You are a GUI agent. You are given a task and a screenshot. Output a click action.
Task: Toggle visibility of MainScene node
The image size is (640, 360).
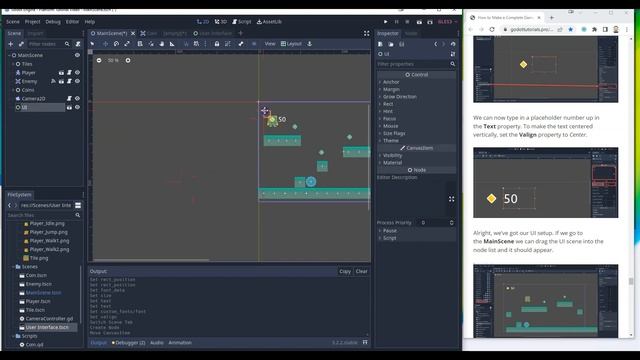point(77,55)
